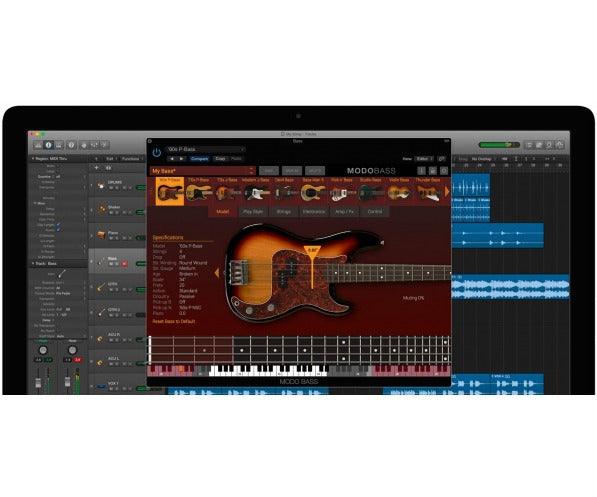Select the '60s P-Bass model thumbnail
The image size is (597, 497).
point(169,192)
